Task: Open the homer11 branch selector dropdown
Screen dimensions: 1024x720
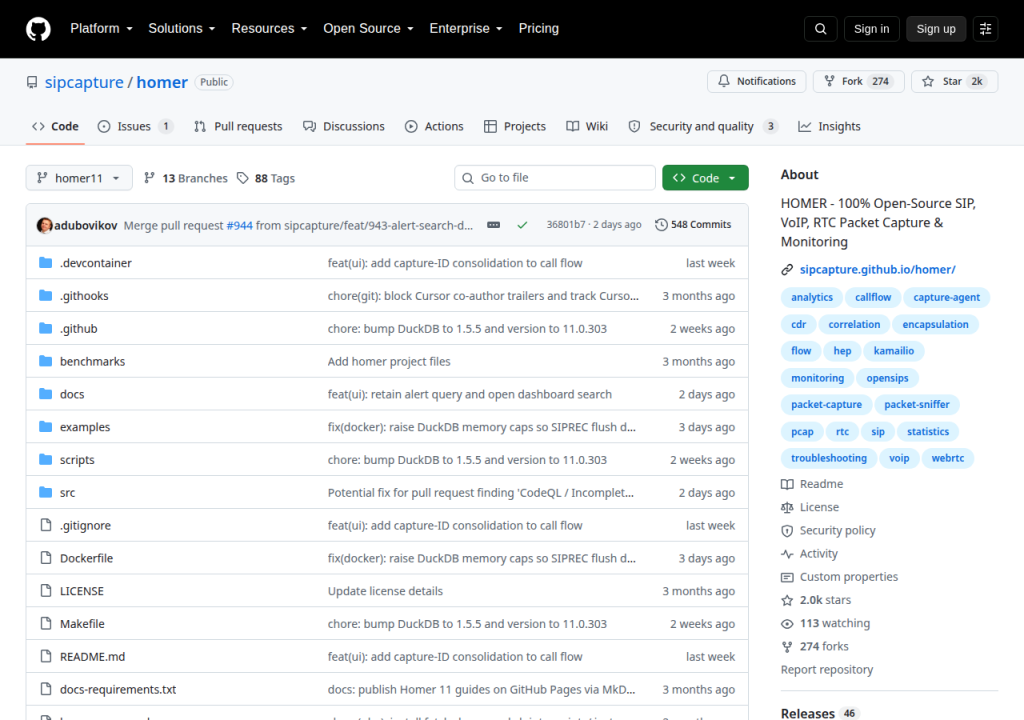Action: (79, 178)
